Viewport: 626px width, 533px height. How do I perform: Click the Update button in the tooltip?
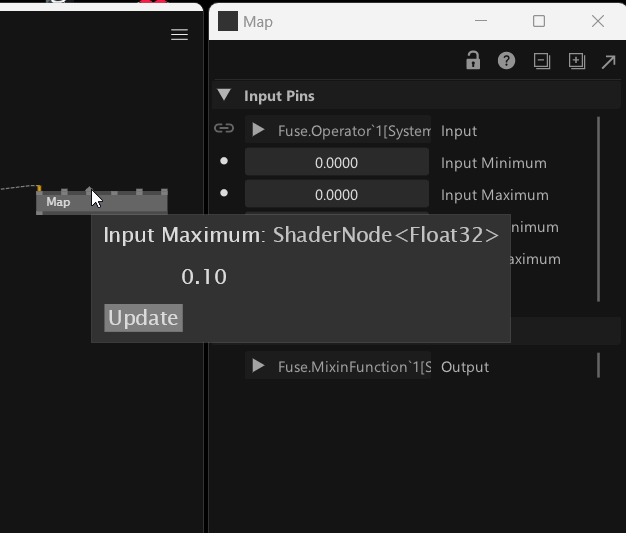click(143, 318)
